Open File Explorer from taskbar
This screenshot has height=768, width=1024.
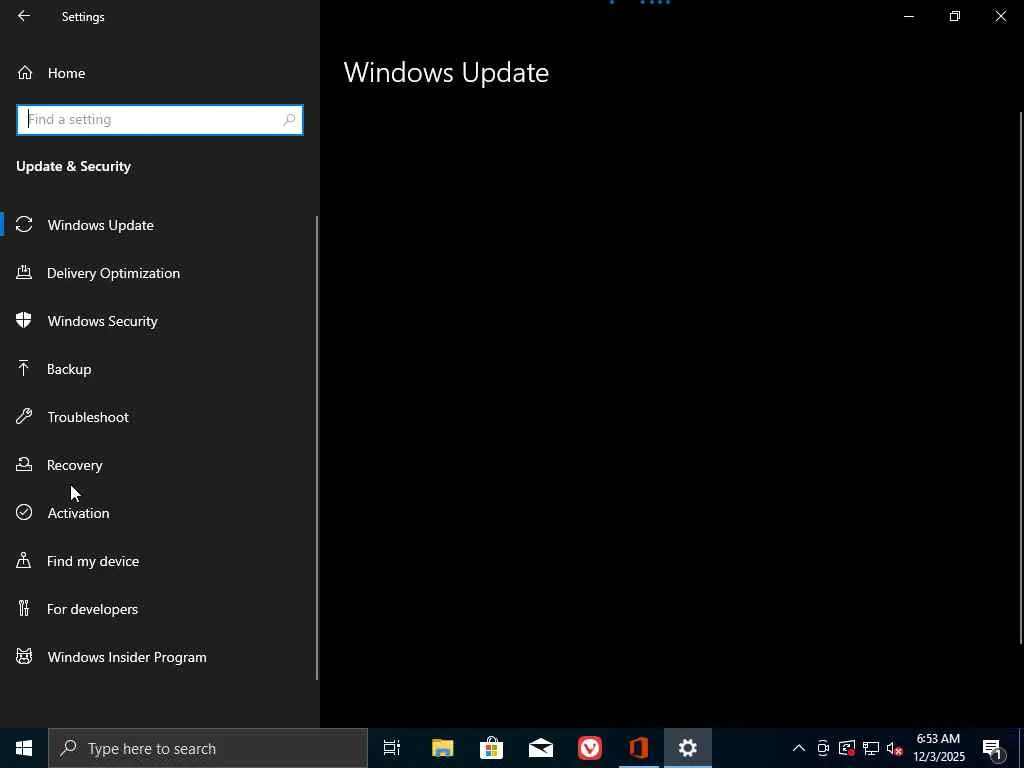(442, 748)
